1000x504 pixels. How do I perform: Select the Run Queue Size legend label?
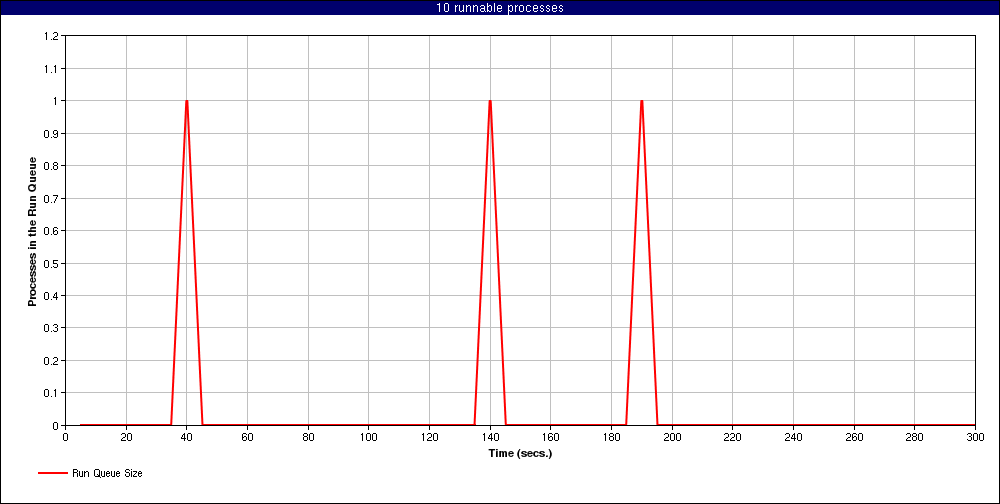pos(107,473)
